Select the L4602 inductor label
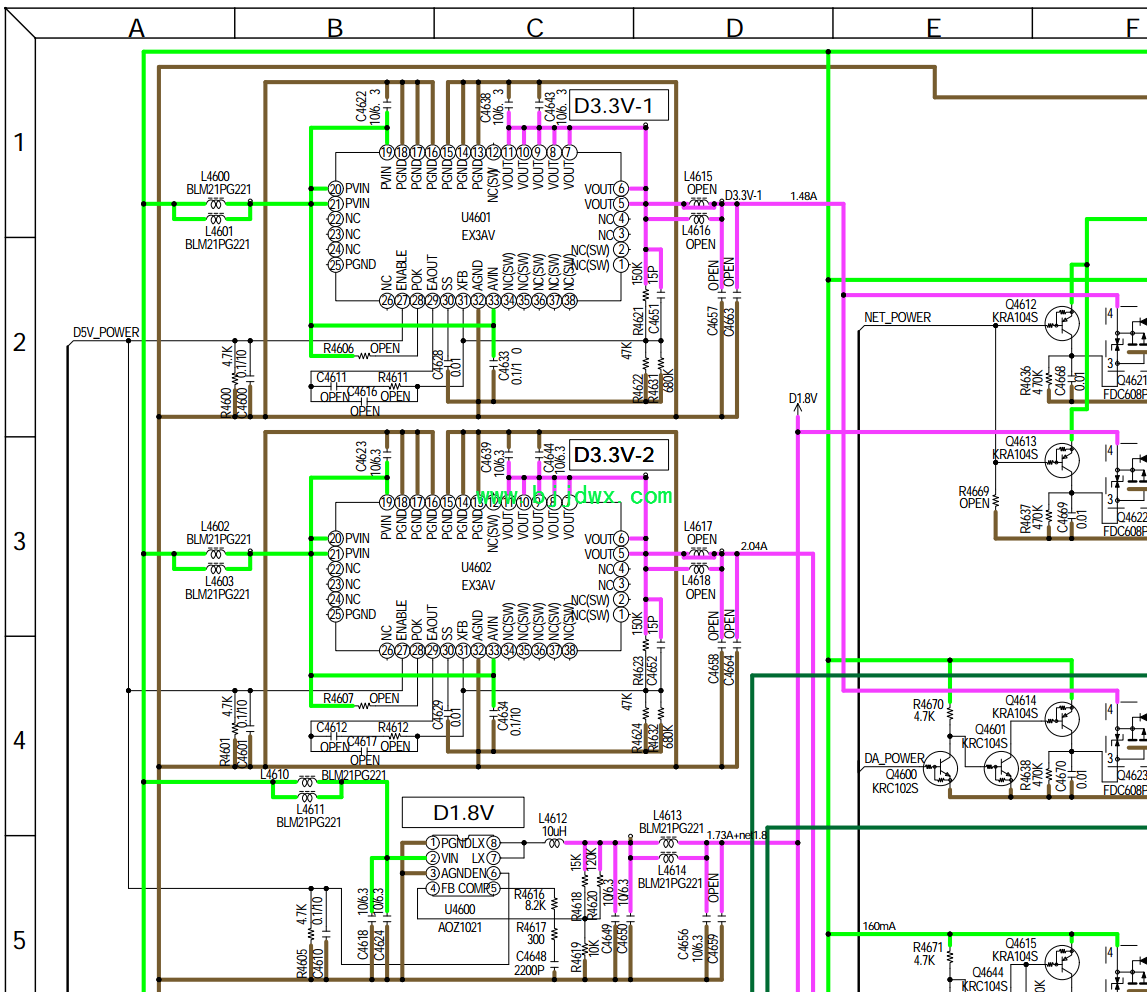 coord(215,527)
